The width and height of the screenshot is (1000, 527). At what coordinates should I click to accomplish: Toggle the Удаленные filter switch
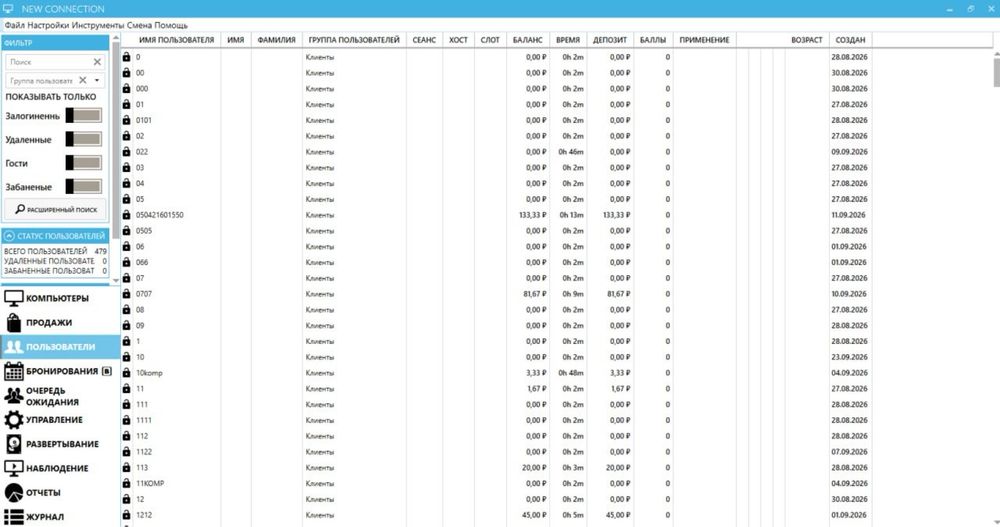pos(84,139)
